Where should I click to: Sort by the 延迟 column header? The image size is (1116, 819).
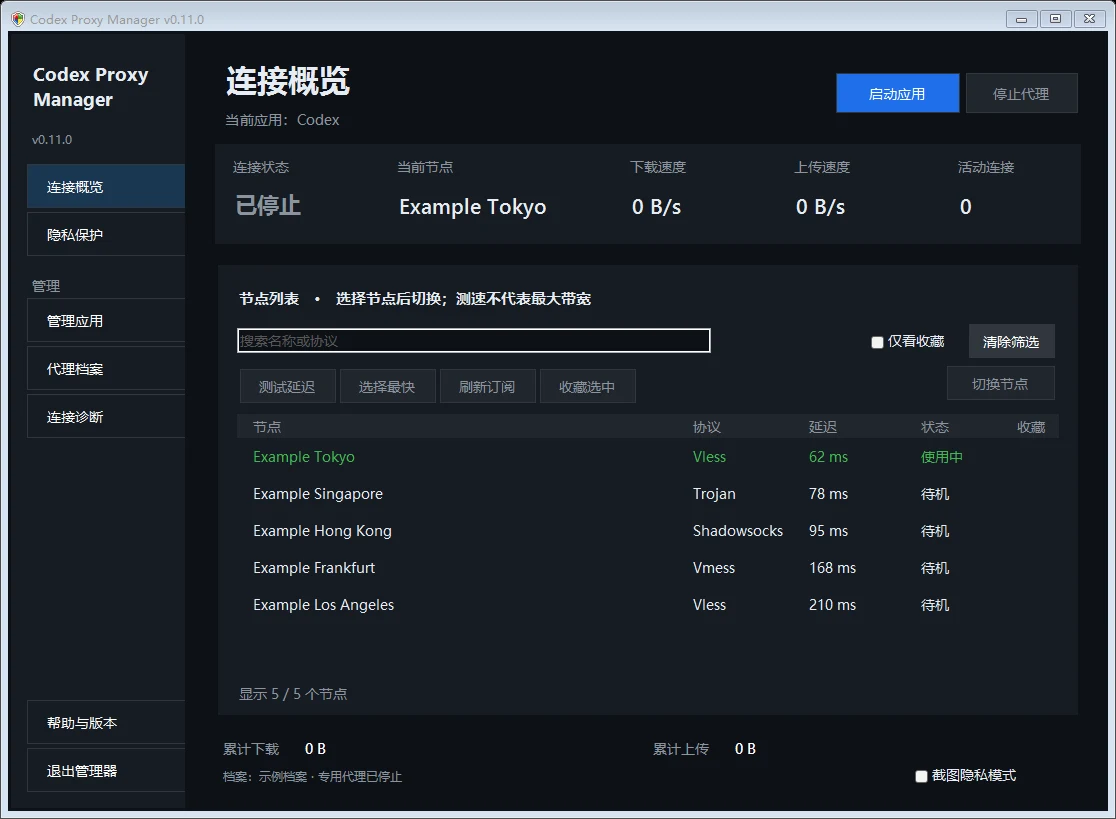(823, 427)
